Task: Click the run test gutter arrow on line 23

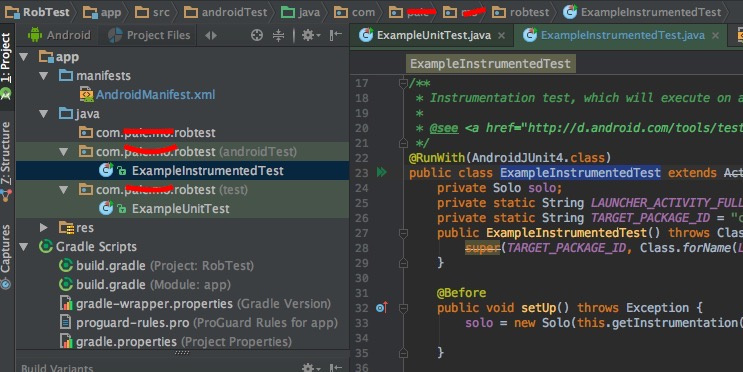Action: pos(381,172)
